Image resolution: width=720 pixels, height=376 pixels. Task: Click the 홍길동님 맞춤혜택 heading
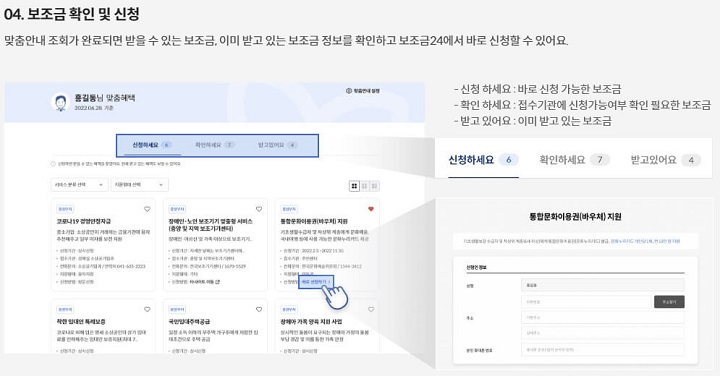pos(105,98)
